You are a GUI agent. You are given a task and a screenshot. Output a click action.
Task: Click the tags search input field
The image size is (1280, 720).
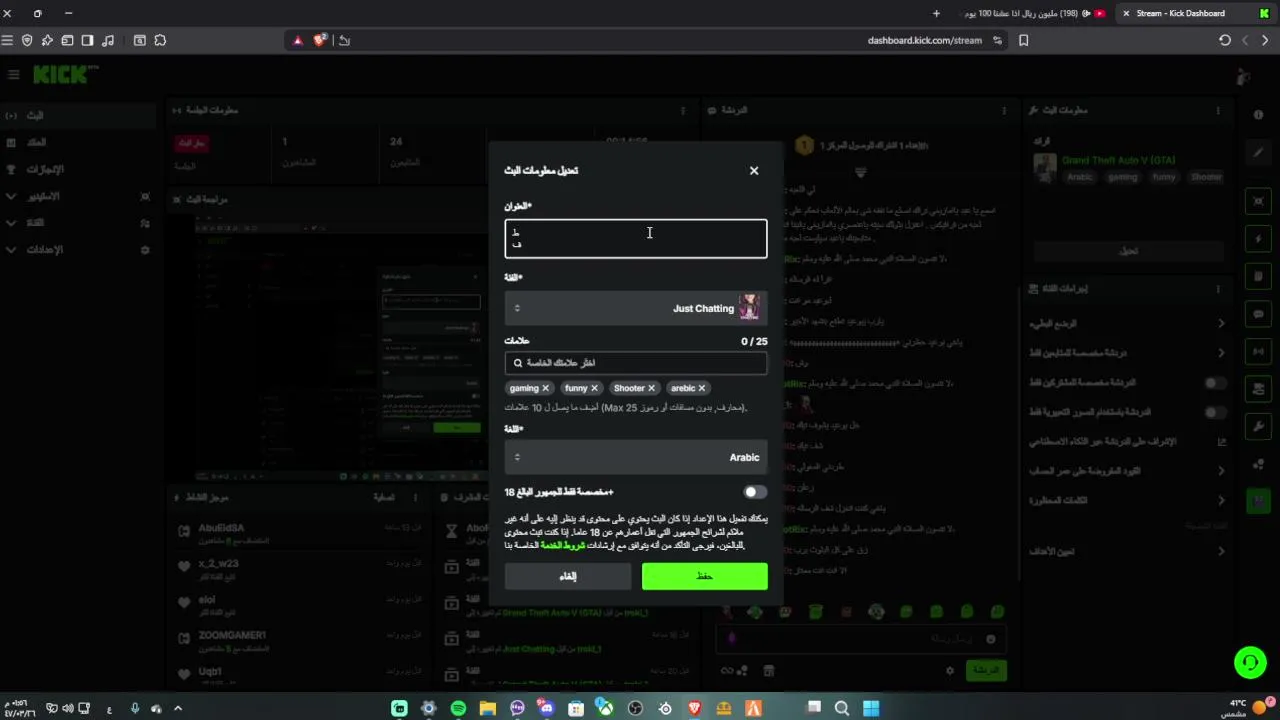point(636,363)
